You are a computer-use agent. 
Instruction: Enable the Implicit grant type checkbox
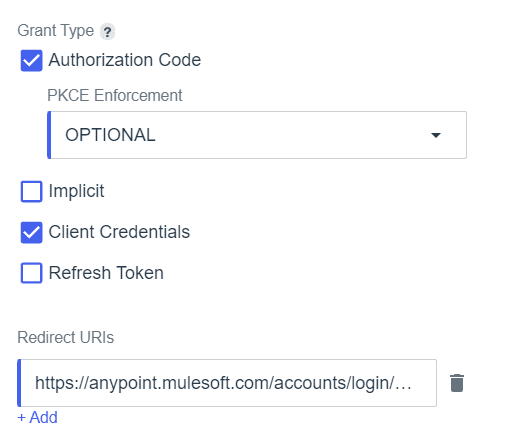point(32,191)
